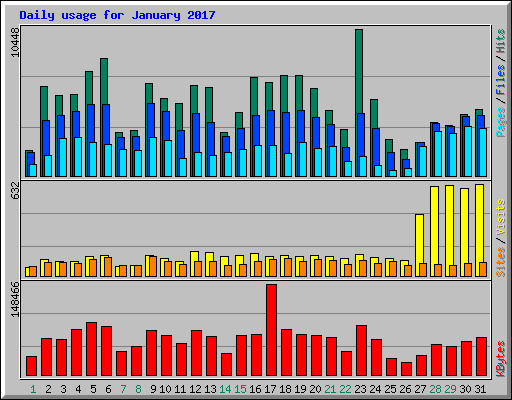This screenshot has height=400, width=512.
Task: Click the yellow 'Visits' legend label
Action: tap(500, 217)
